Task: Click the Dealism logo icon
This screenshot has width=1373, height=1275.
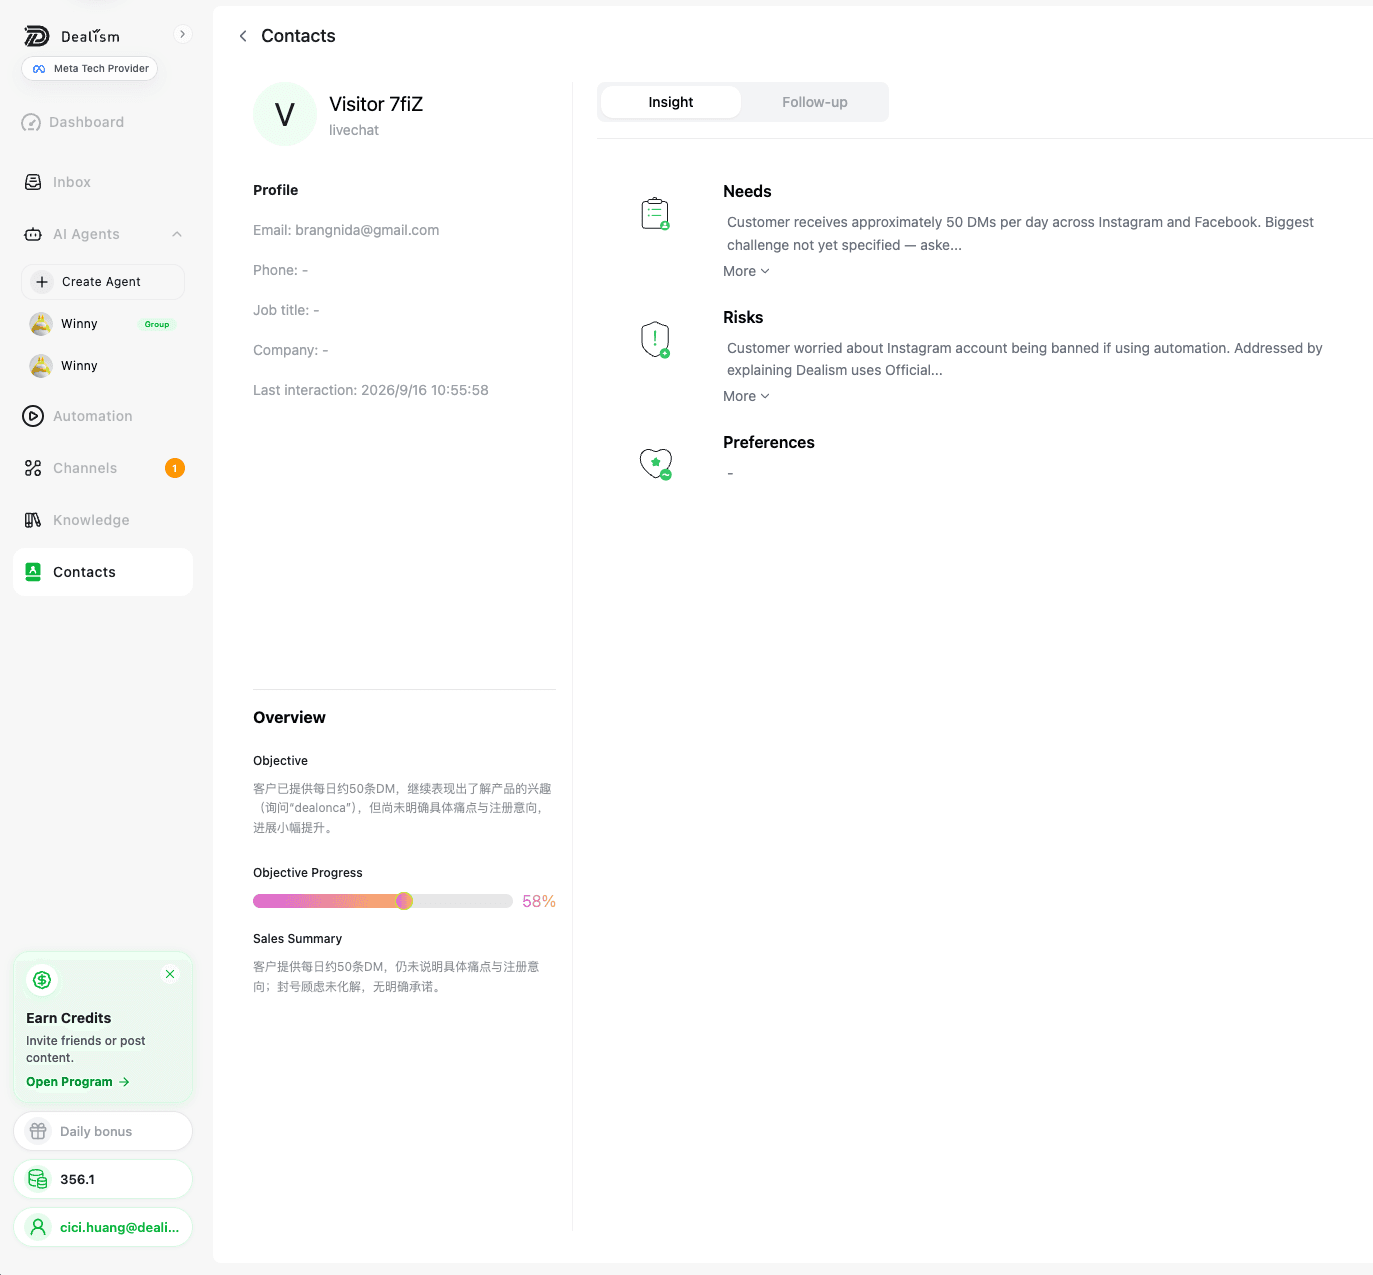Action: 37,36
